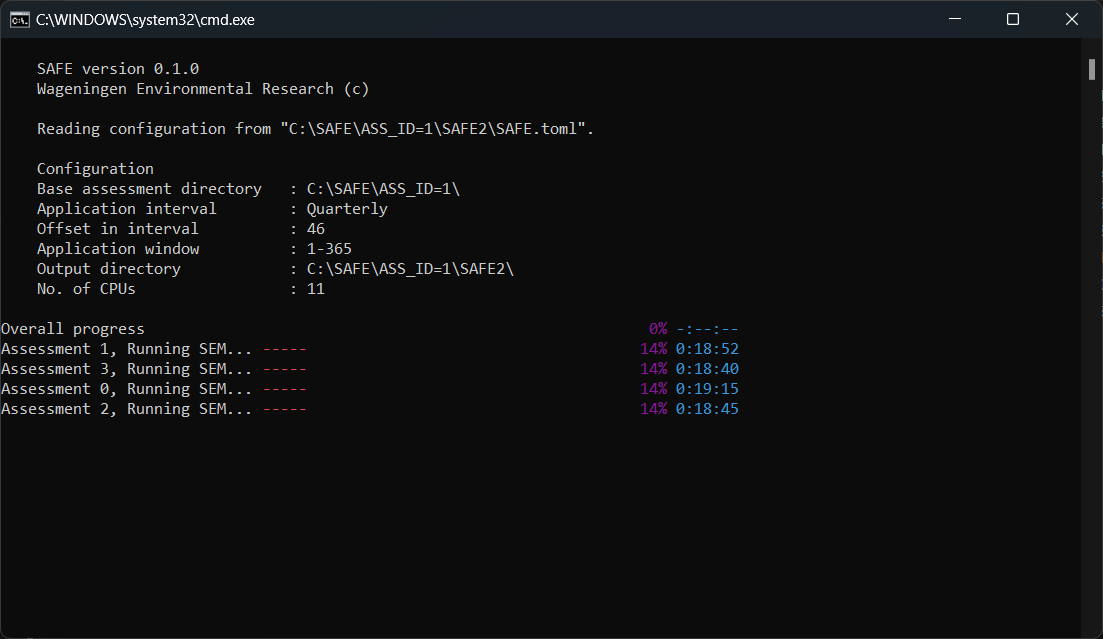Click the Application interval Quarterly value
The height and width of the screenshot is (639, 1103).
(x=346, y=208)
